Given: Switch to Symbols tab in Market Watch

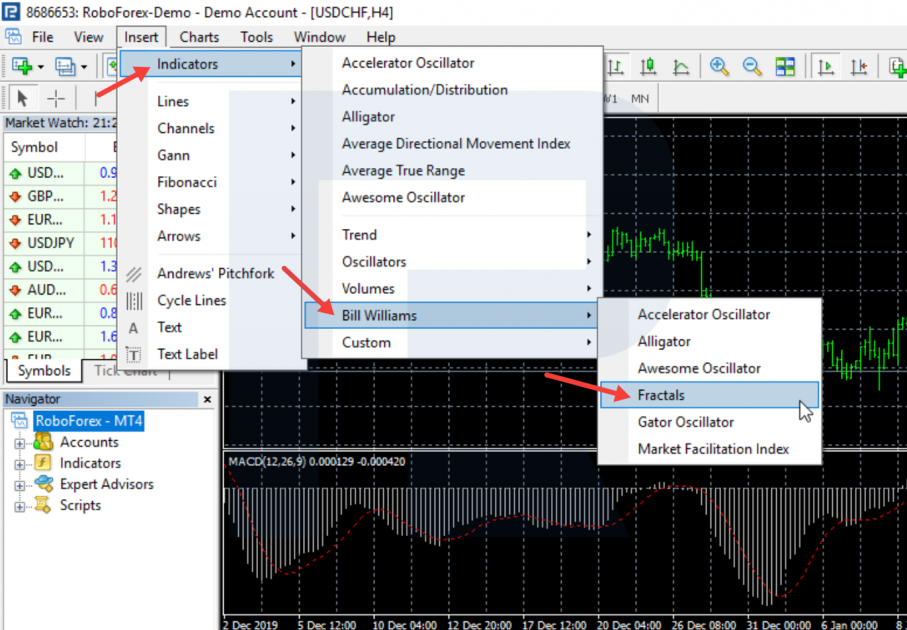Looking at the screenshot, I should tap(44, 371).
